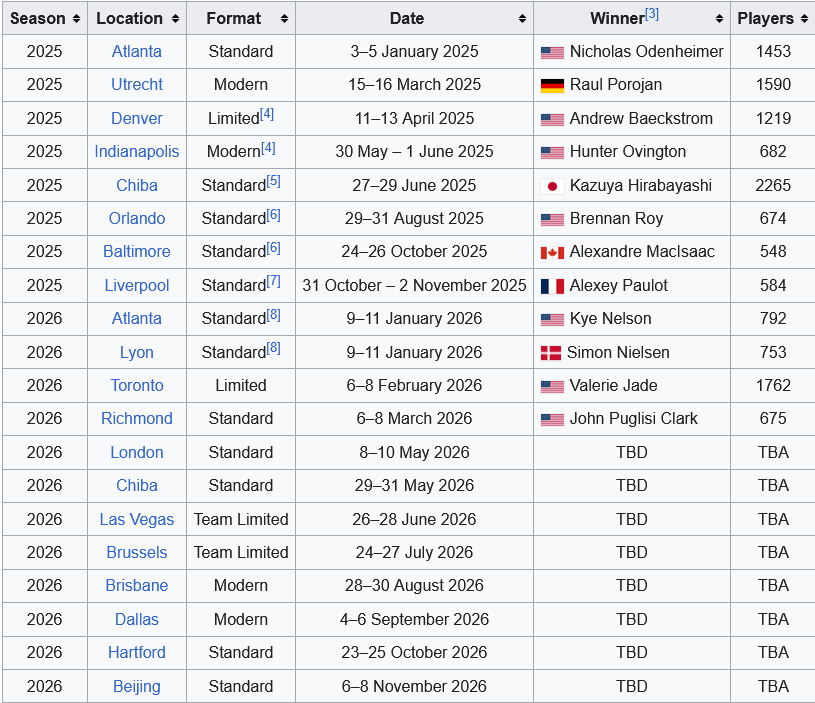Image resolution: width=815 pixels, height=703 pixels.
Task: Click the US flag beside John Puglisi Clark
Action: pos(552,420)
